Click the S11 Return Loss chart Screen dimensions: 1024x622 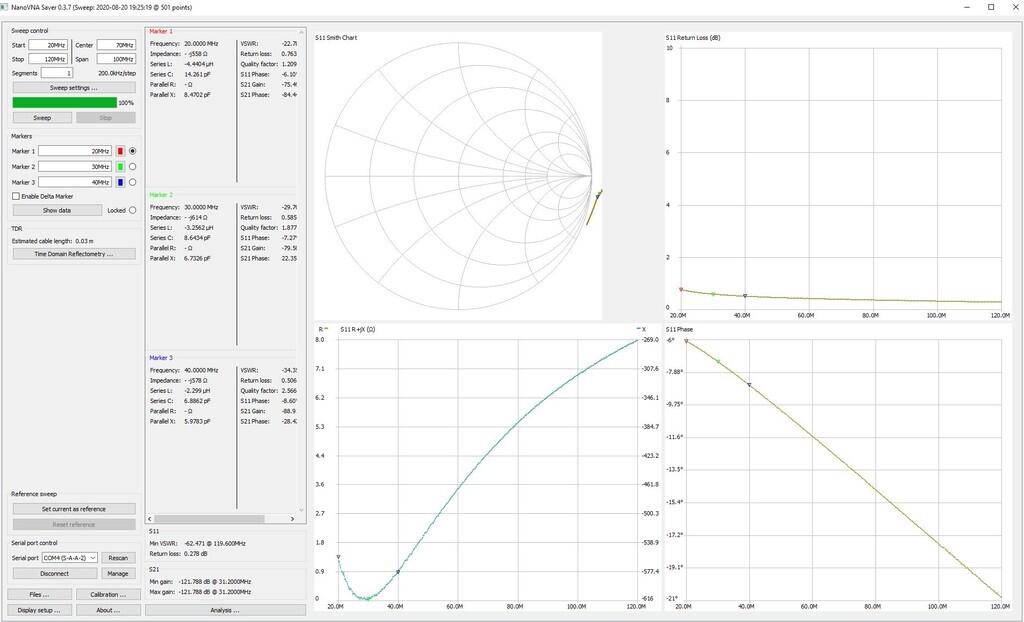[837, 176]
